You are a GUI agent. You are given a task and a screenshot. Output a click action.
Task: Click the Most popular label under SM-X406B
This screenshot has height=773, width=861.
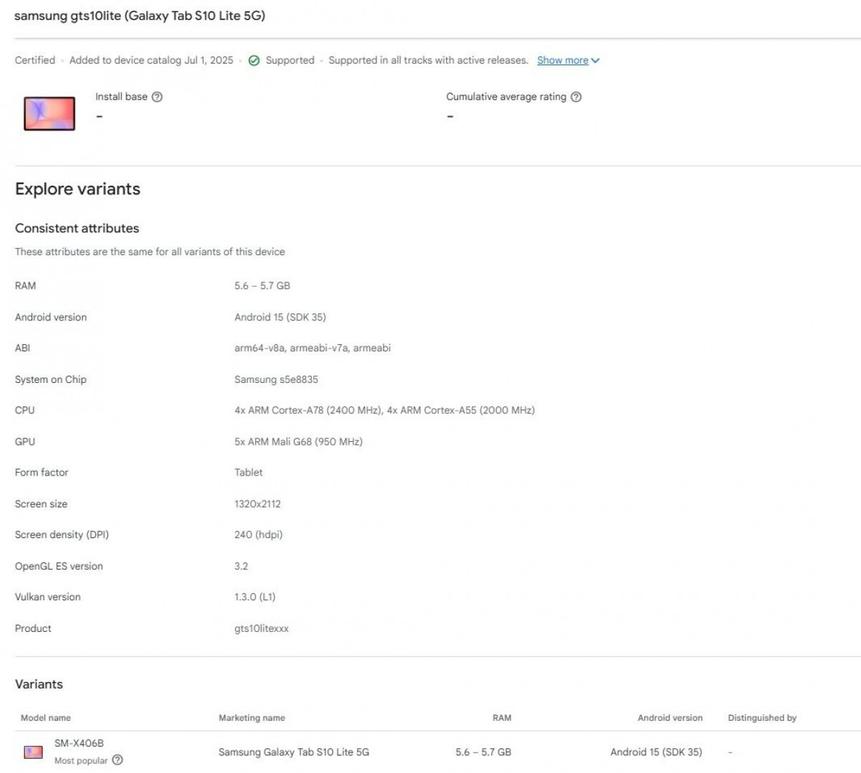pos(81,760)
